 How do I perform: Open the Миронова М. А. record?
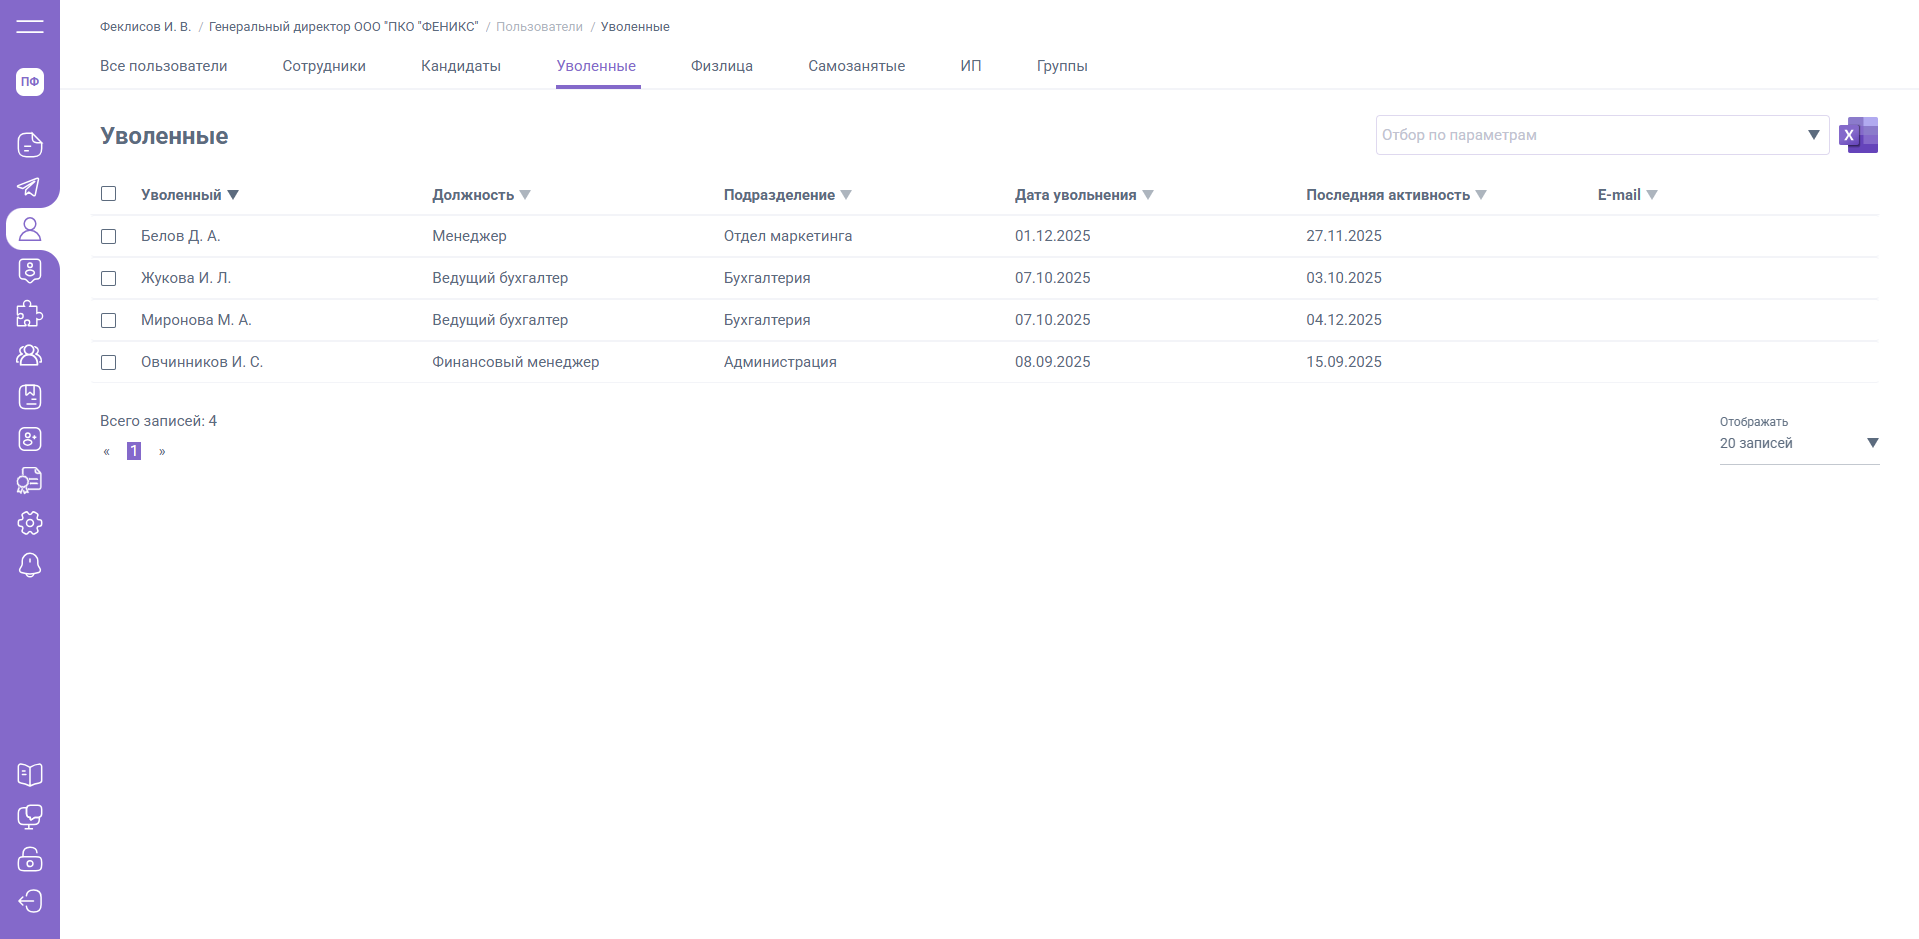(x=196, y=320)
